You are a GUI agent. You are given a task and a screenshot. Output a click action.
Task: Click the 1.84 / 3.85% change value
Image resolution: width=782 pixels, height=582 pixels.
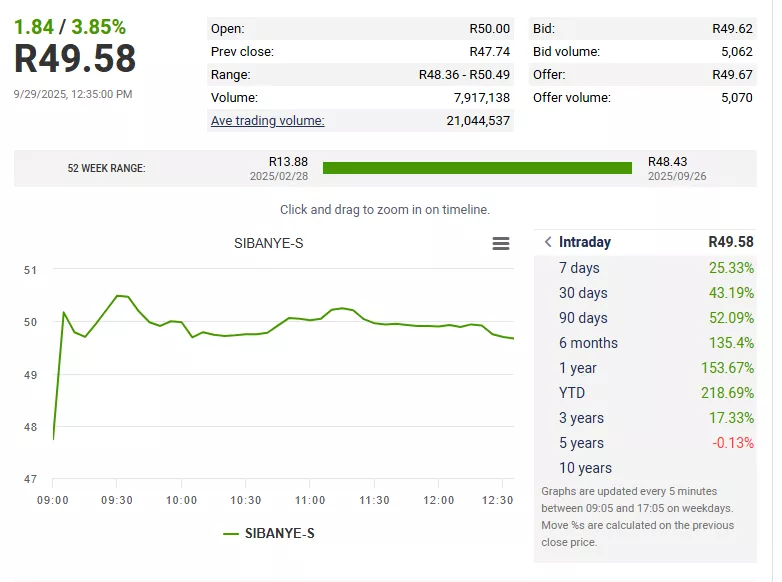[x=70, y=27]
